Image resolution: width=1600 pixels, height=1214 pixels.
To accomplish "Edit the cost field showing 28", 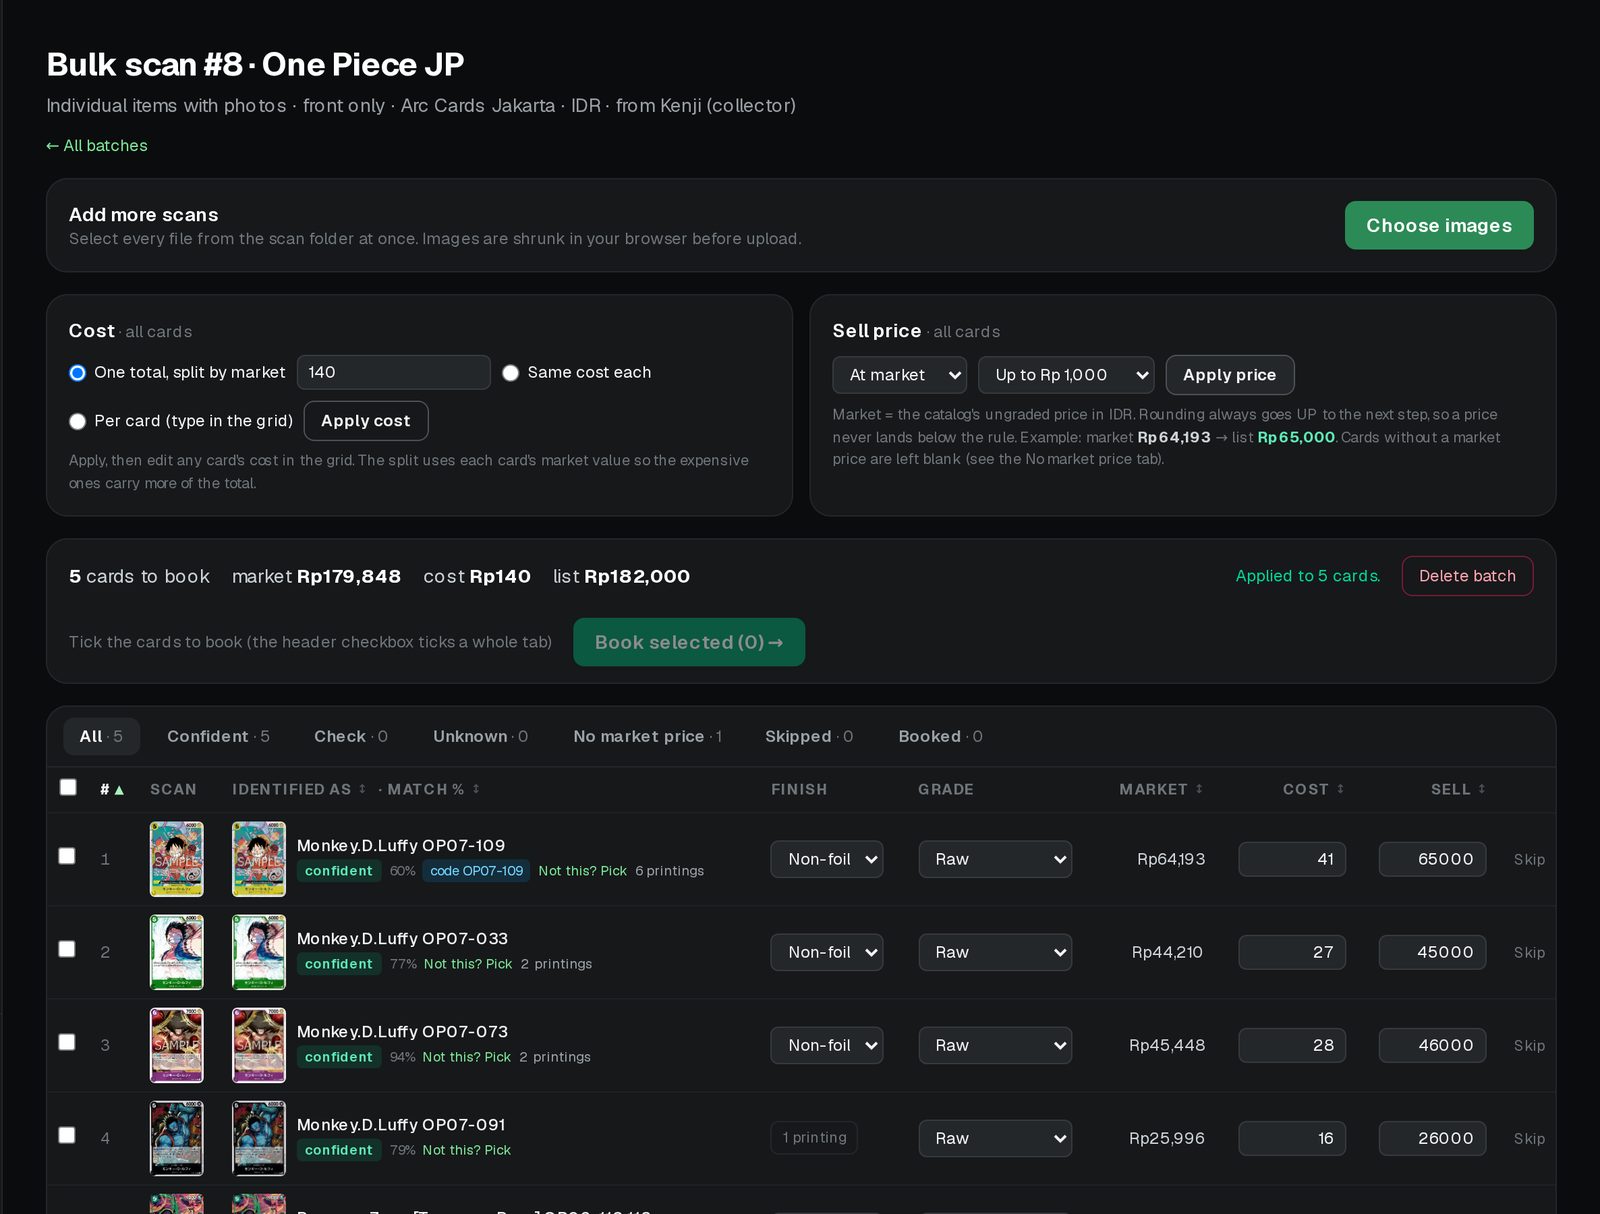I will pyautogui.click(x=1292, y=1045).
